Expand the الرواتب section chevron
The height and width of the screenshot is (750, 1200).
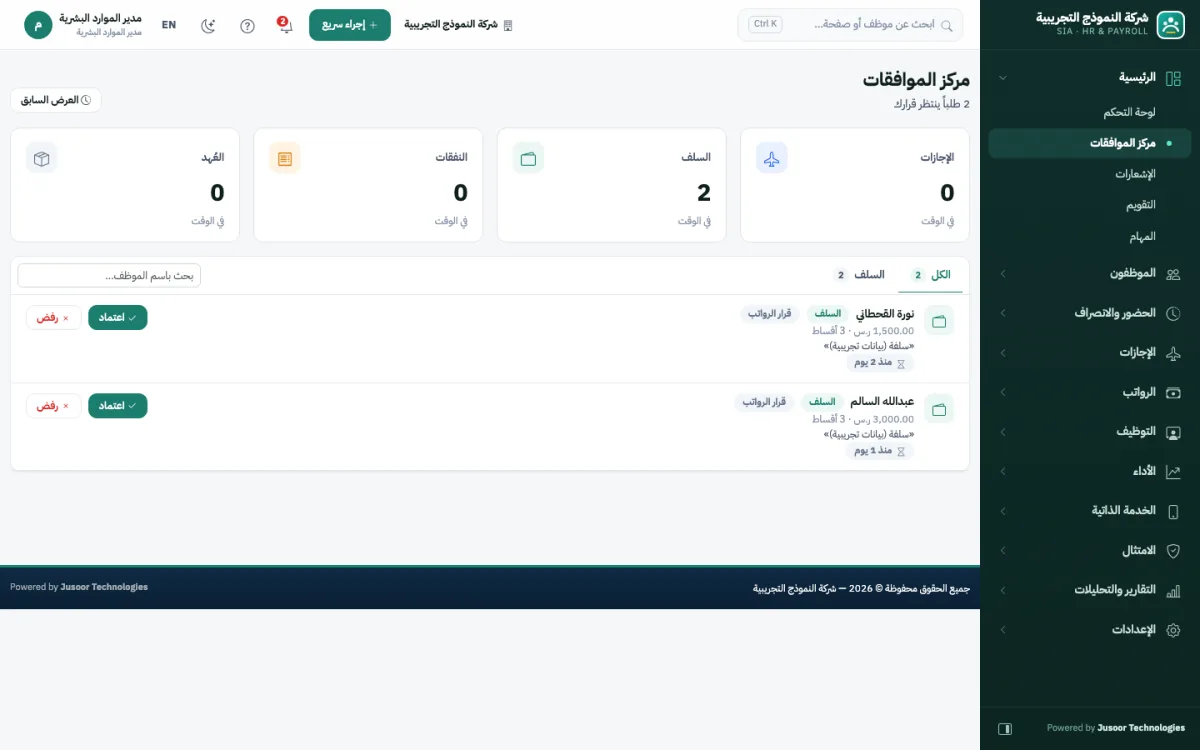[1003, 392]
